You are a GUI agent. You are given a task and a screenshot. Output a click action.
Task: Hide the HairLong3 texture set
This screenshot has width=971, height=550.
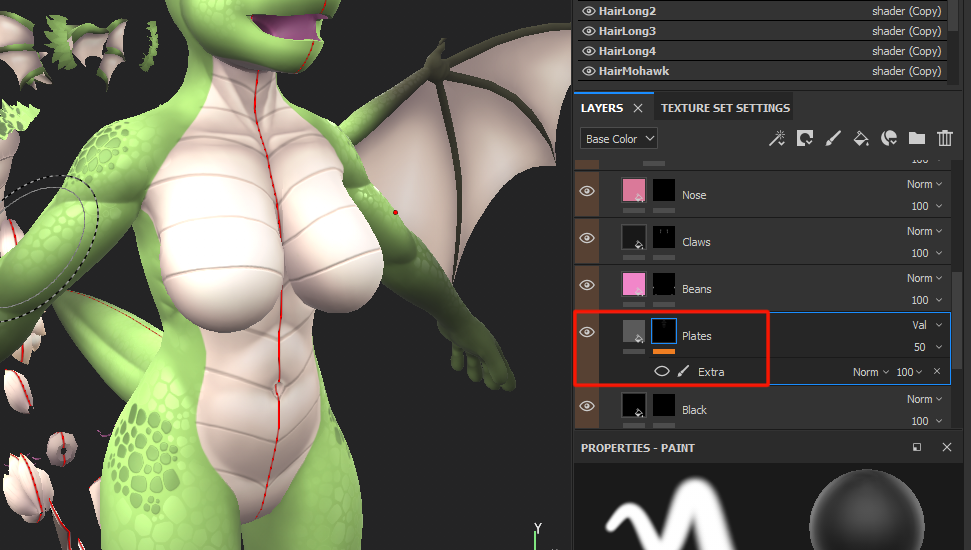[589, 31]
